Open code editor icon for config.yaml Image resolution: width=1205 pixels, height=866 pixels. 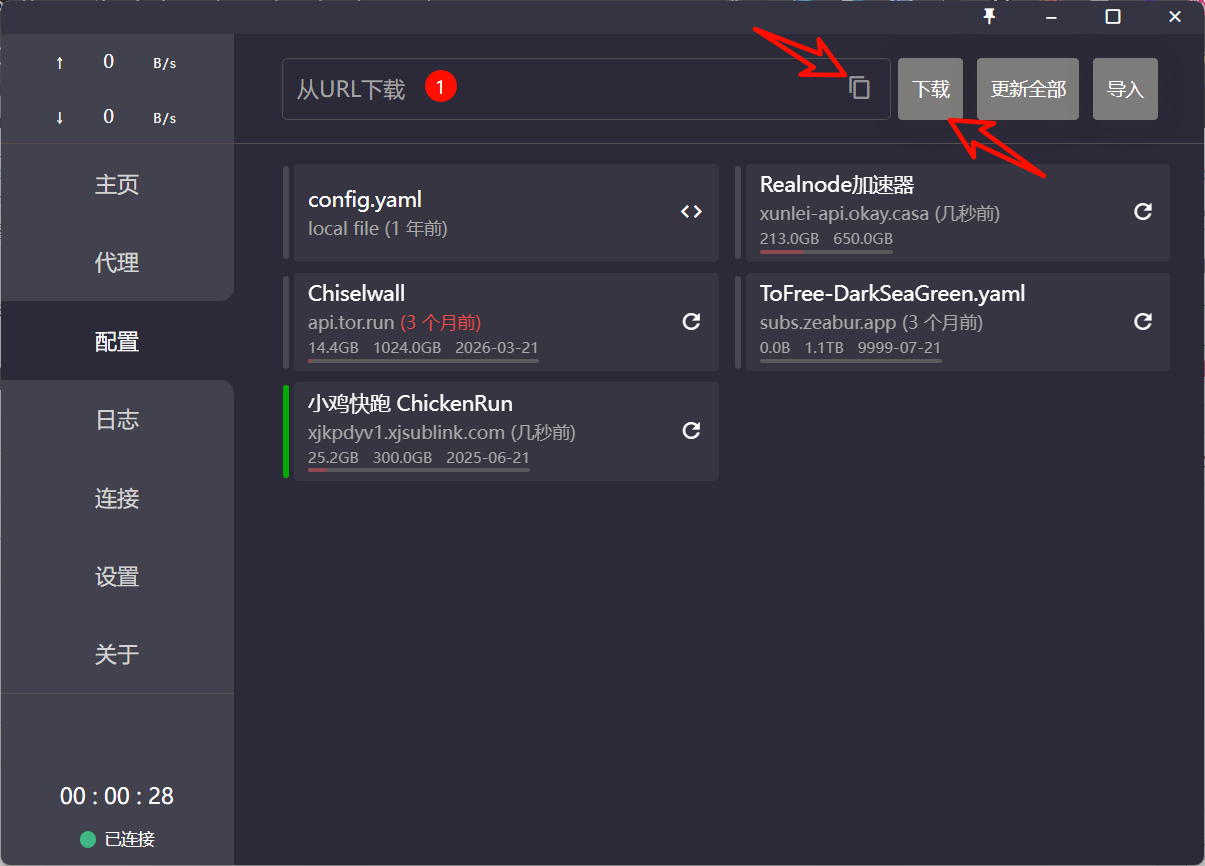tap(691, 212)
